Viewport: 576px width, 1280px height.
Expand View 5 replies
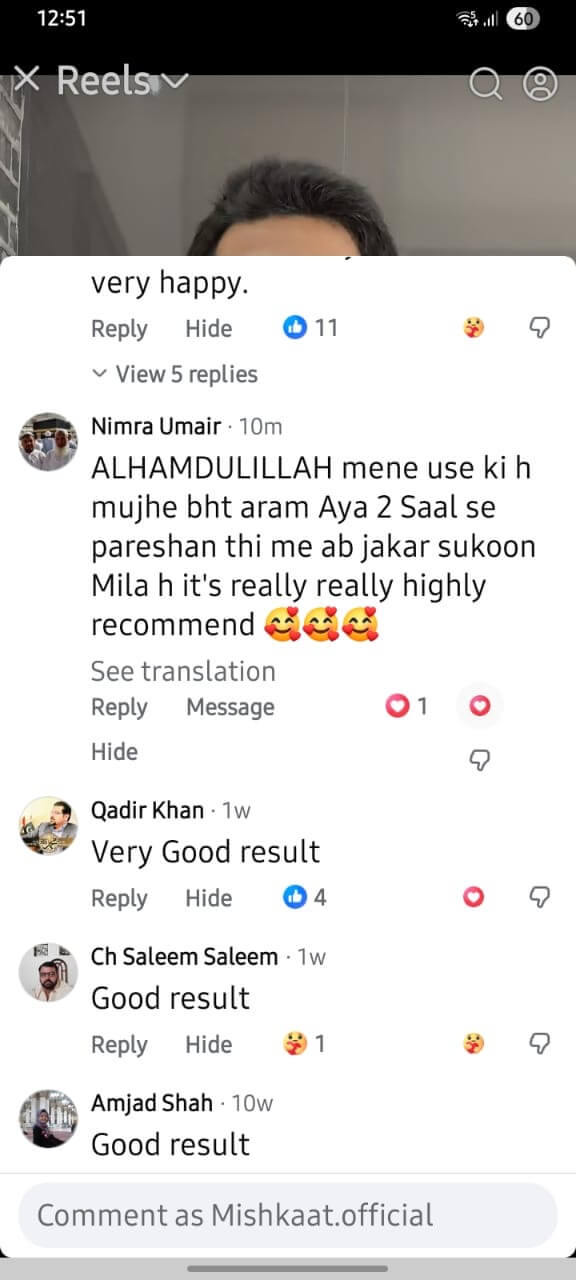click(174, 374)
